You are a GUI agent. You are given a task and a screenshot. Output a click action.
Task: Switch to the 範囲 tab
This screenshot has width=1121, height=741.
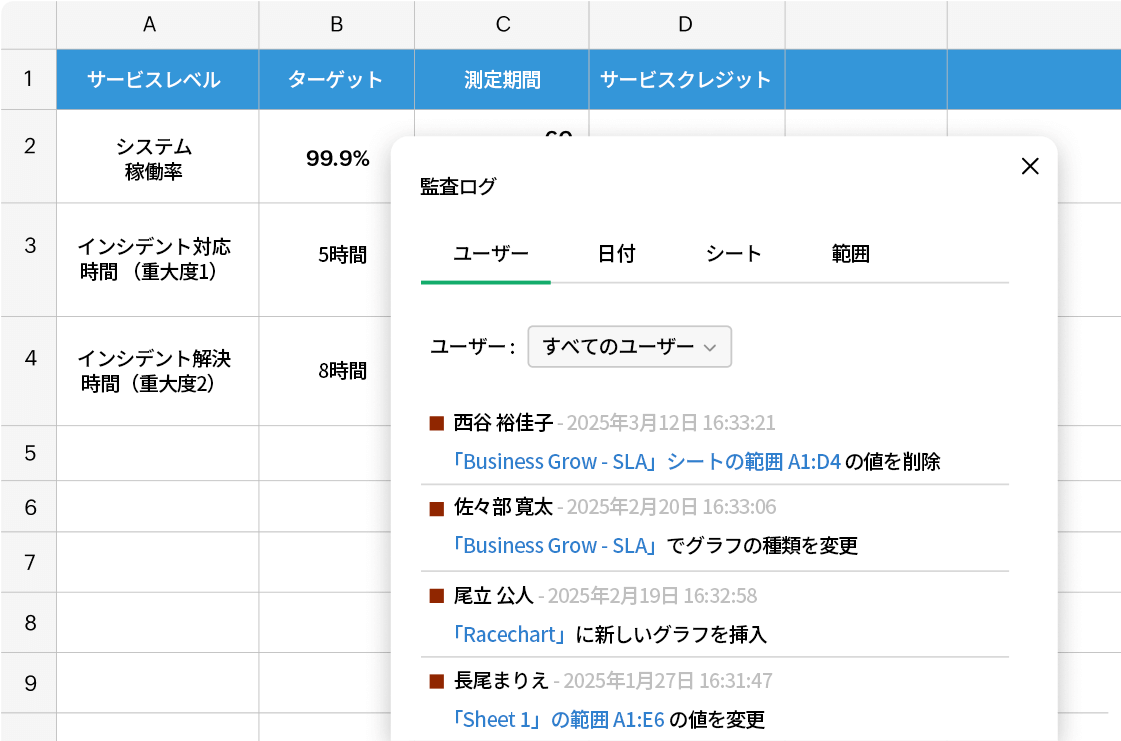point(850,254)
